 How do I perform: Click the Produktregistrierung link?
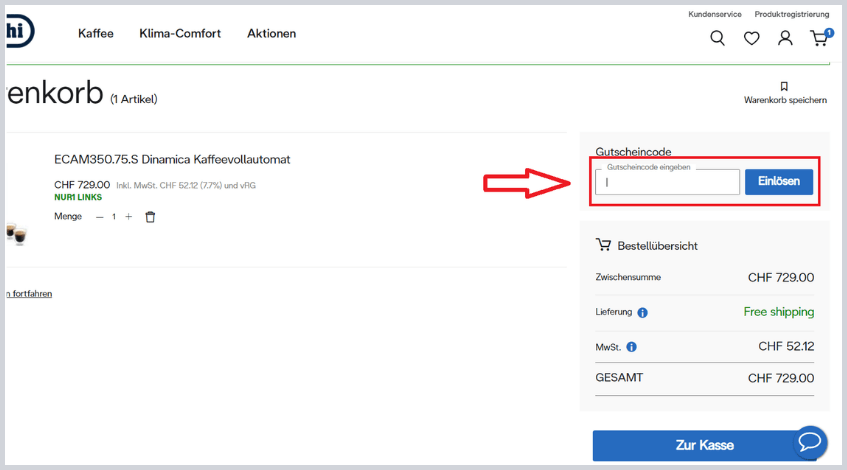(x=791, y=14)
